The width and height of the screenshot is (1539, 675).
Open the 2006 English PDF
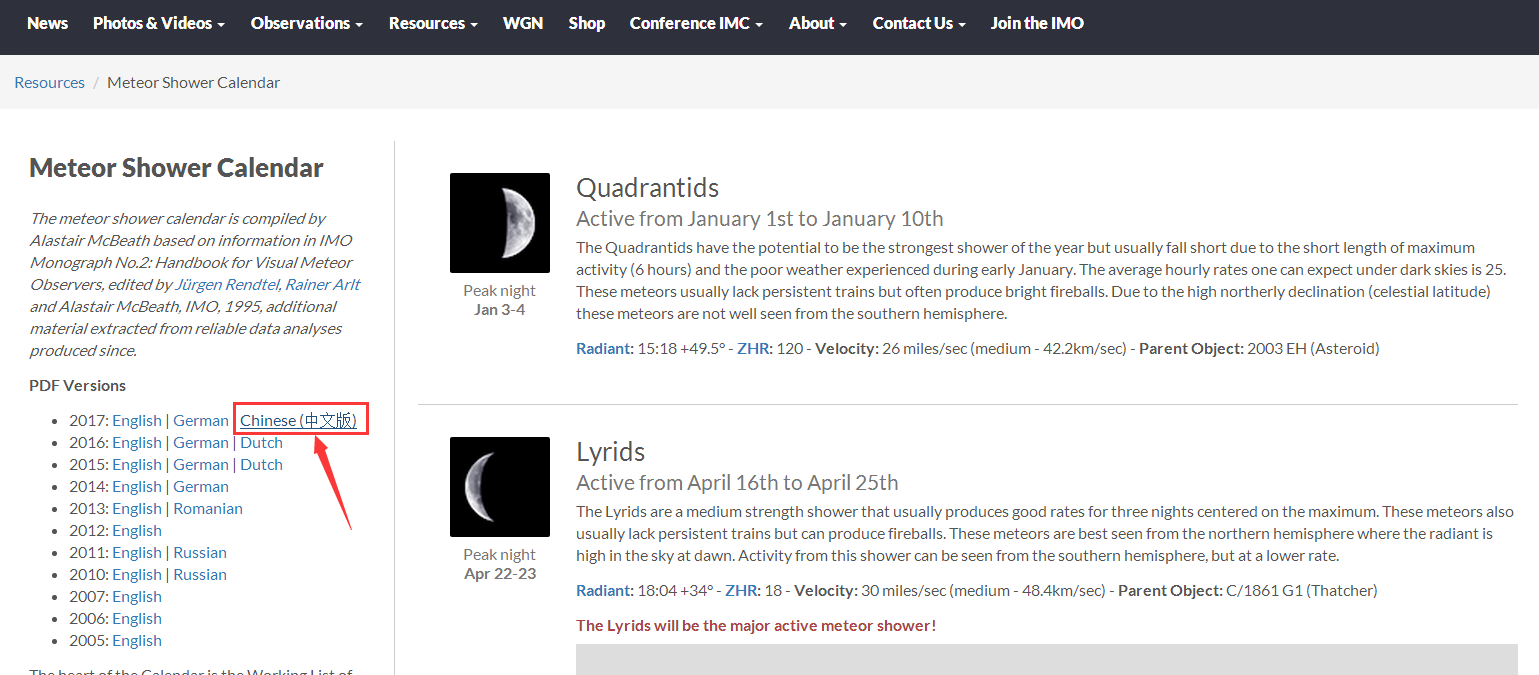click(x=136, y=618)
